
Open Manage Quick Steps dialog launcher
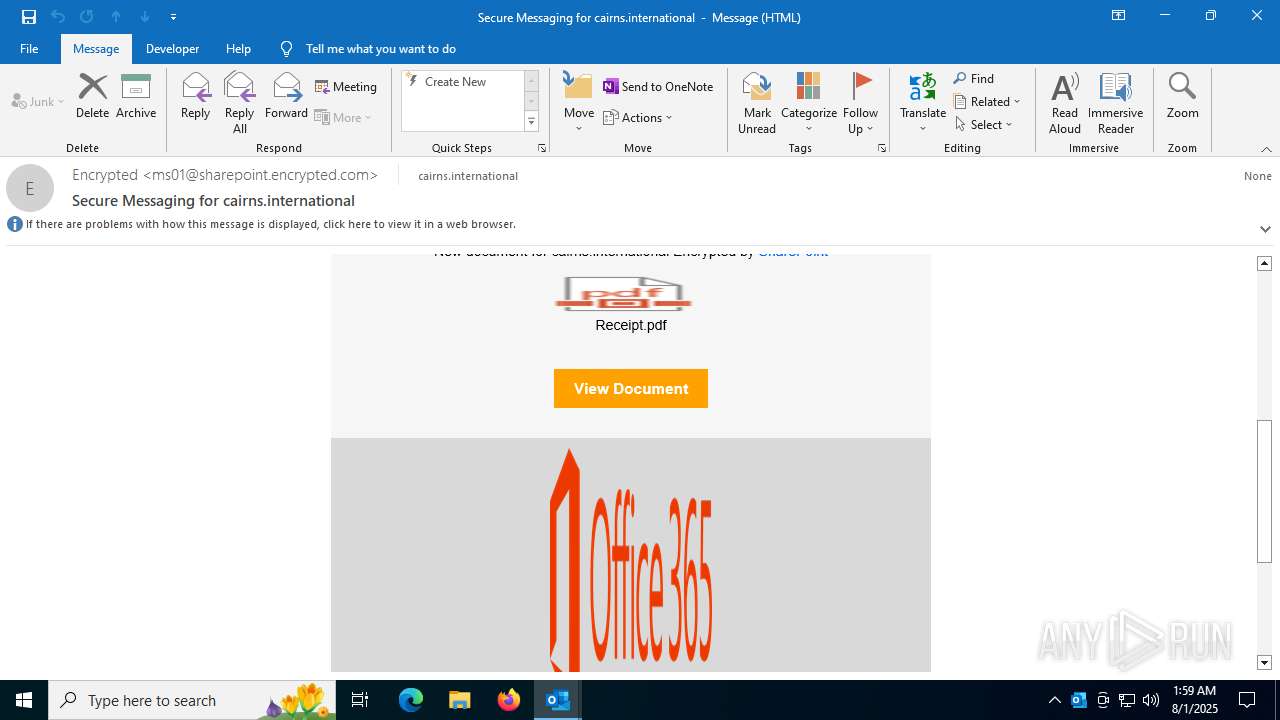pos(542,148)
